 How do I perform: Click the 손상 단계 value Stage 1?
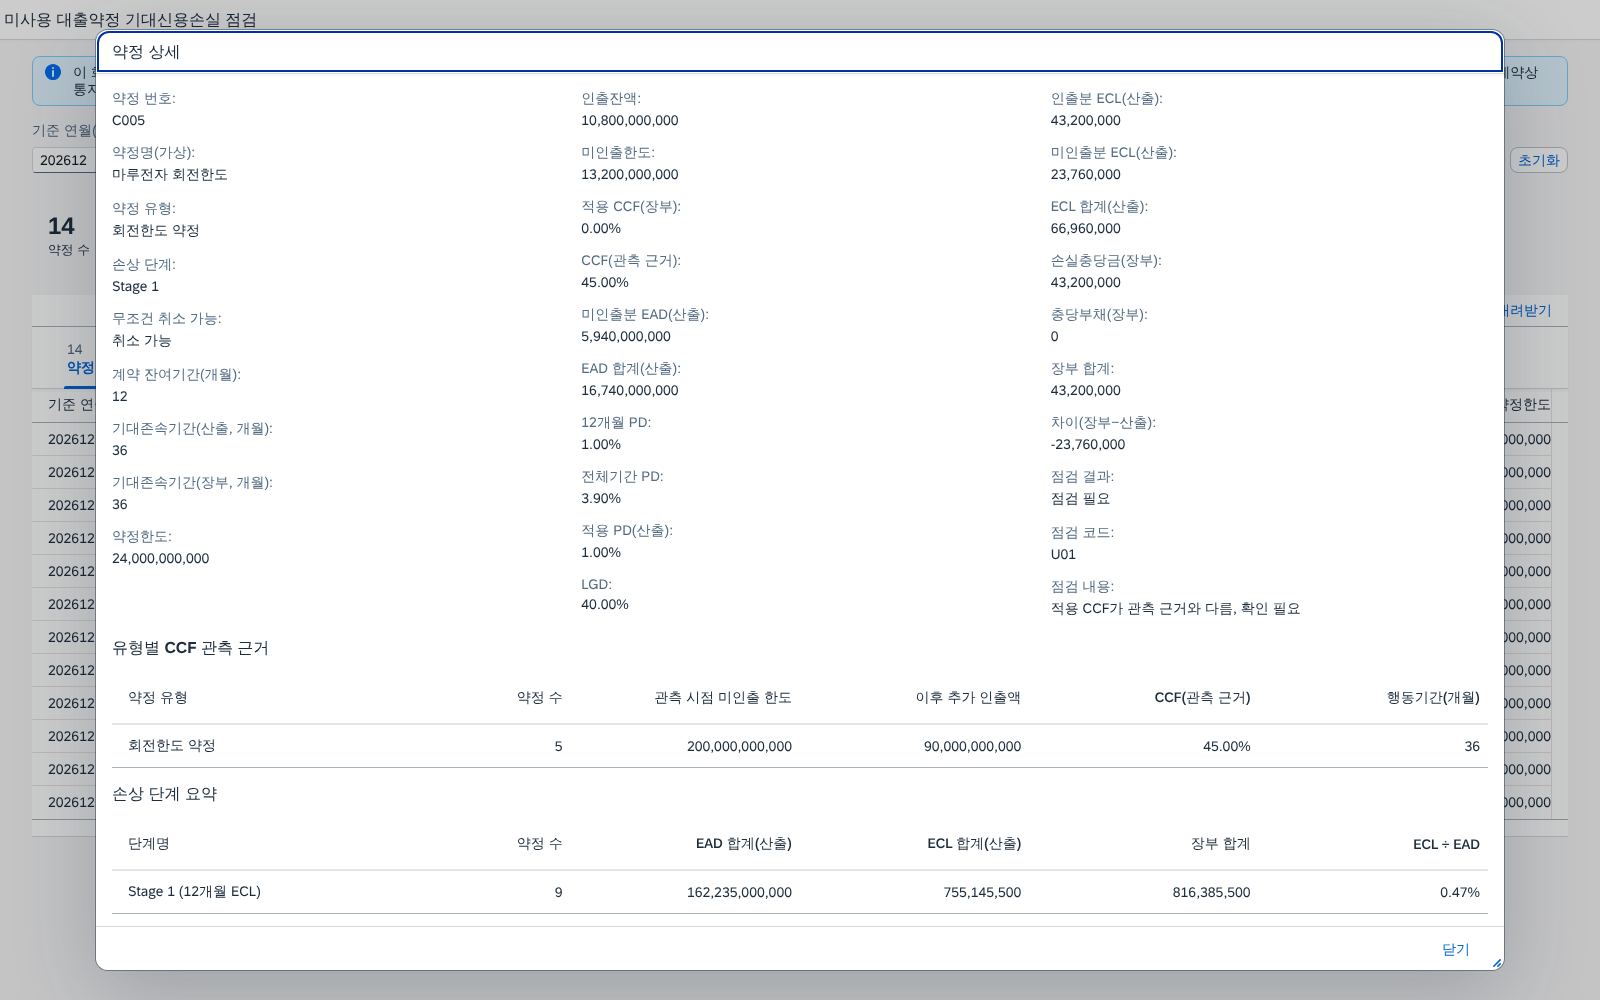(135, 286)
